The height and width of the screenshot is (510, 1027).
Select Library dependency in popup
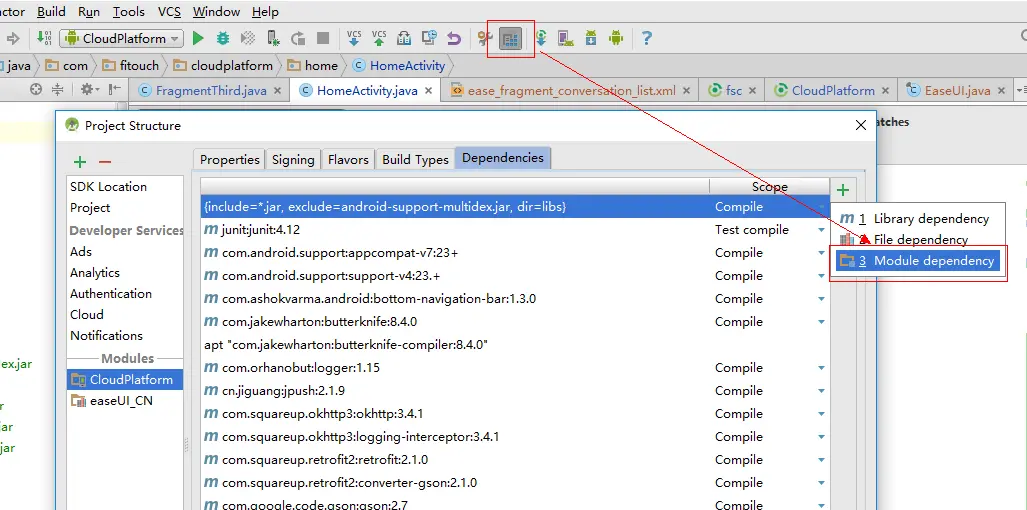(918, 219)
